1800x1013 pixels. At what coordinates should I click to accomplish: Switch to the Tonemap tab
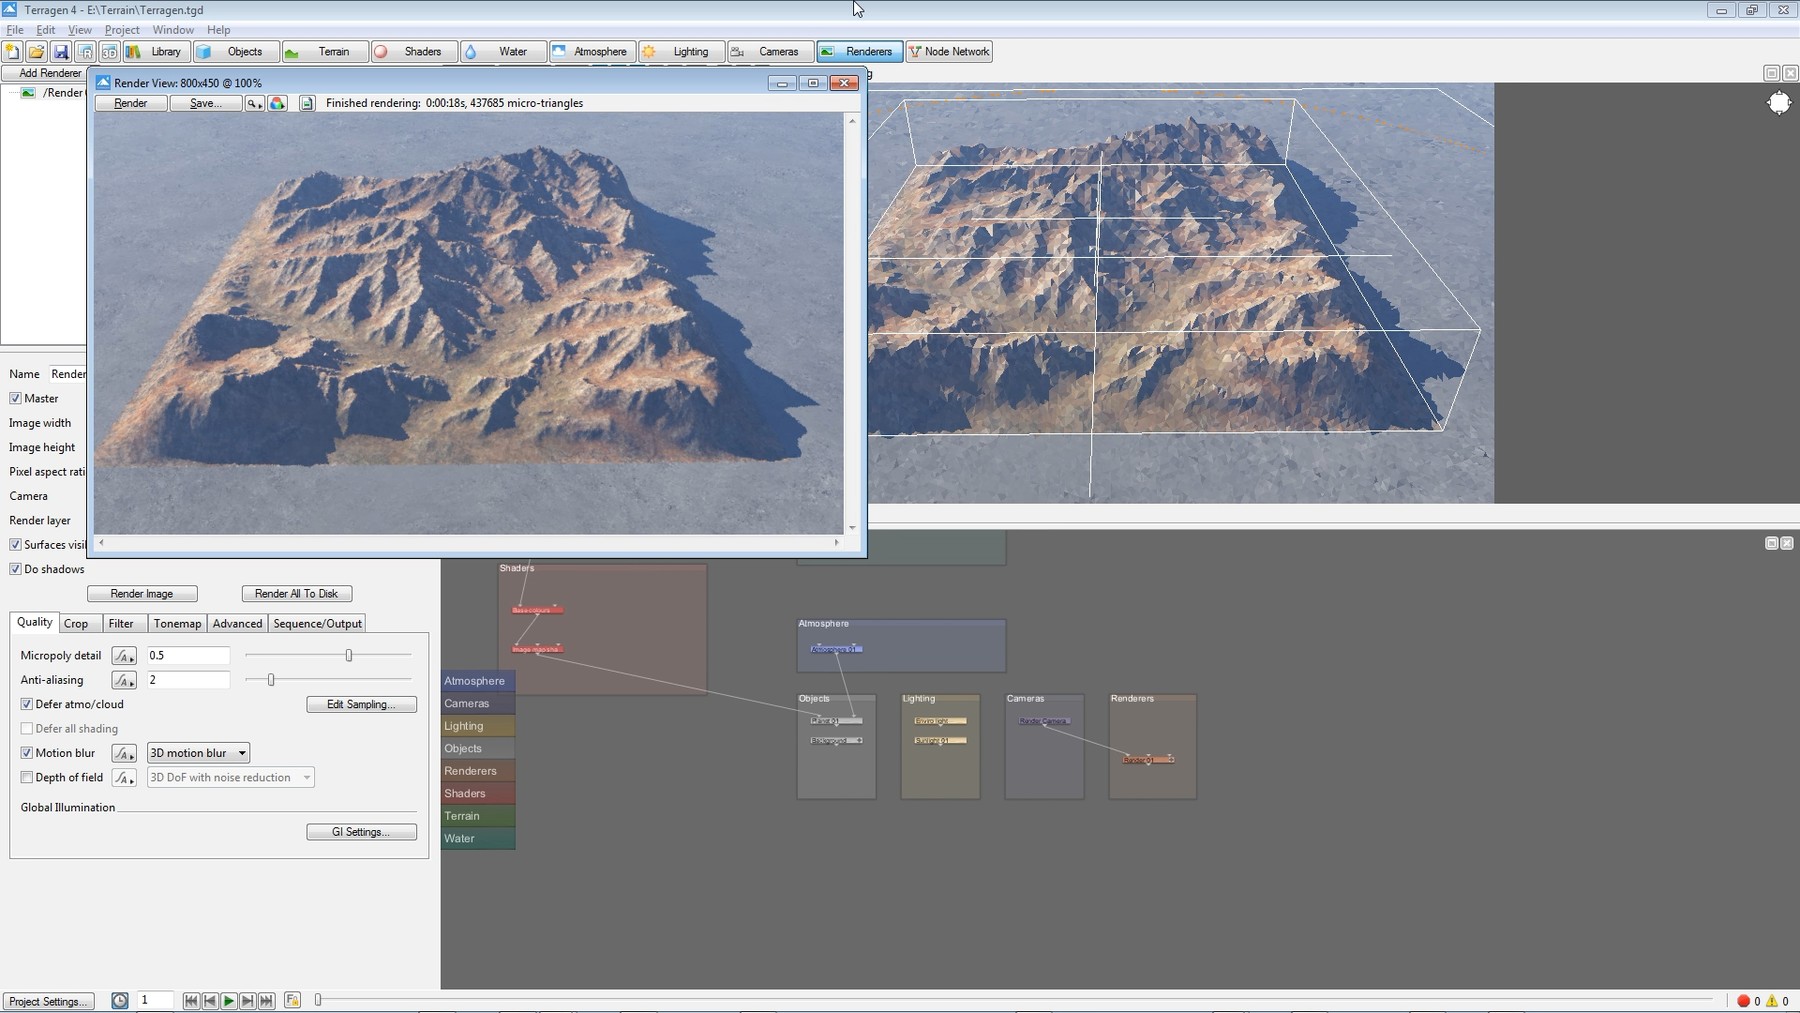pyautogui.click(x=177, y=623)
